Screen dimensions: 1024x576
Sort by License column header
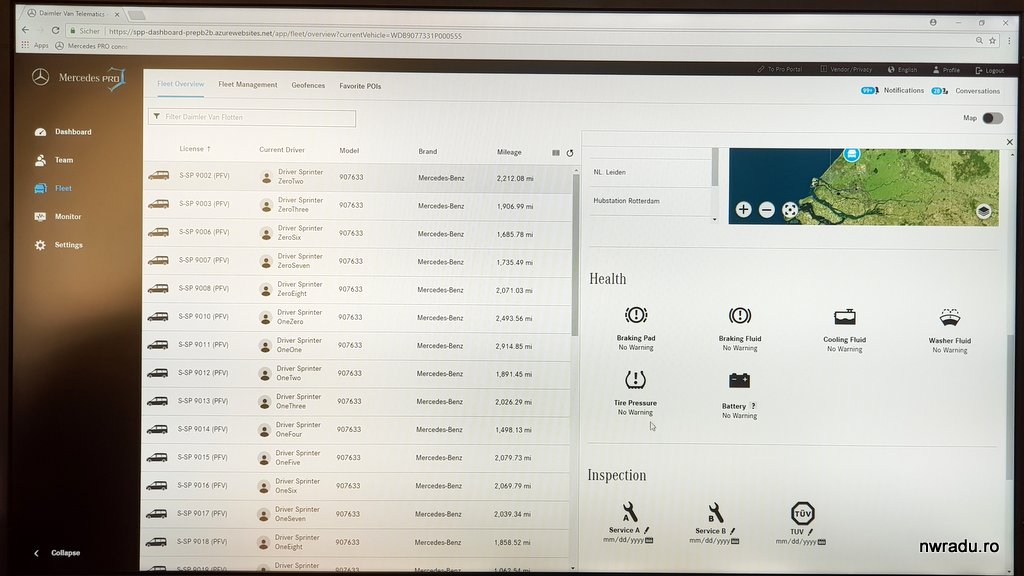[195, 149]
